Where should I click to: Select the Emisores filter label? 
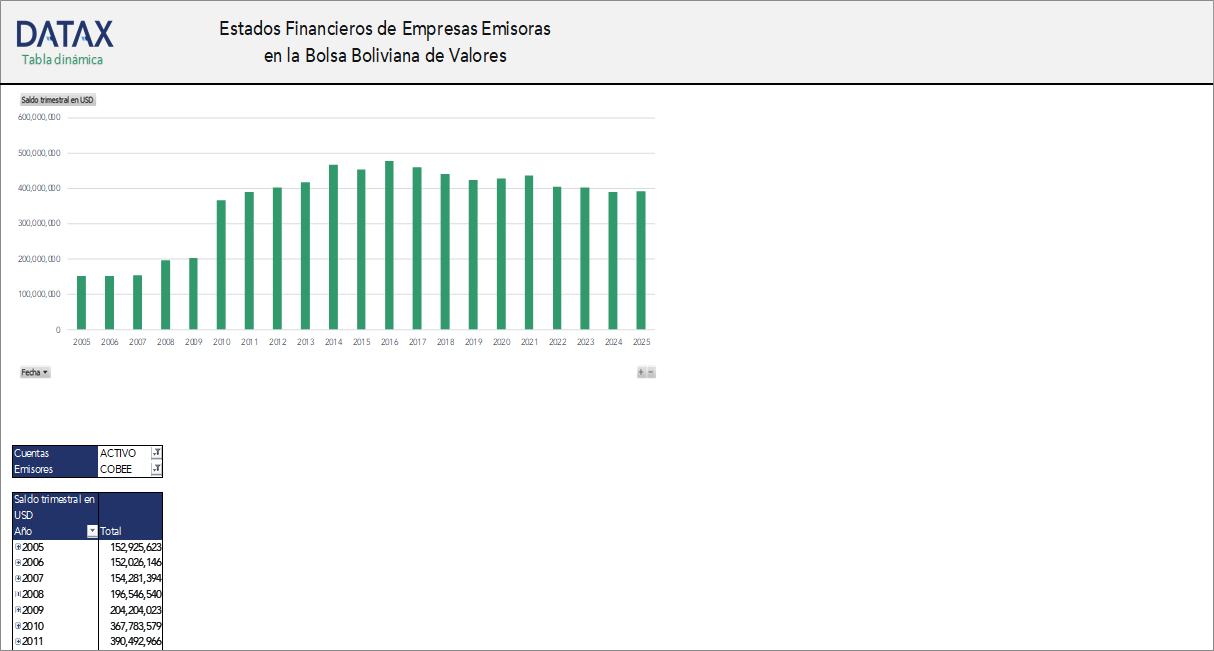pos(35,467)
